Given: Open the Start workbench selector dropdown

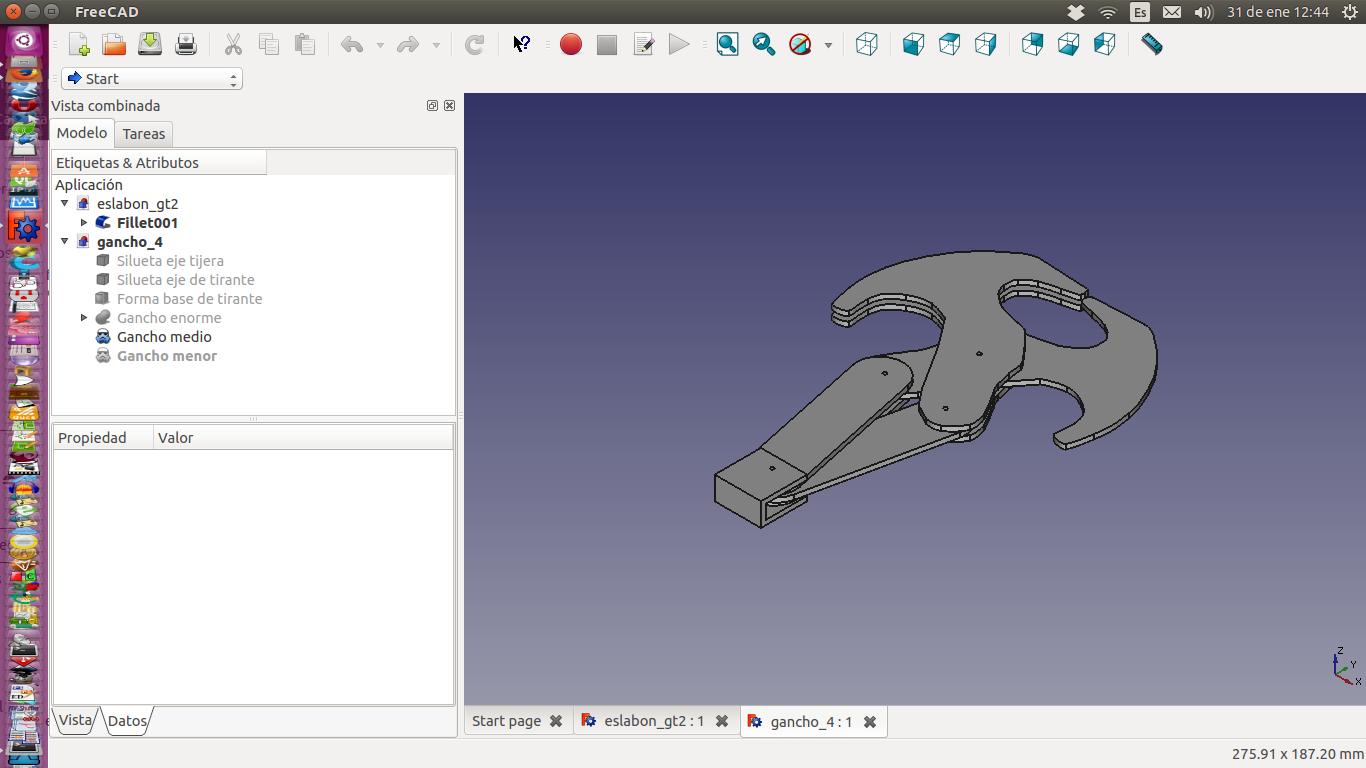Looking at the screenshot, I should pos(152,79).
